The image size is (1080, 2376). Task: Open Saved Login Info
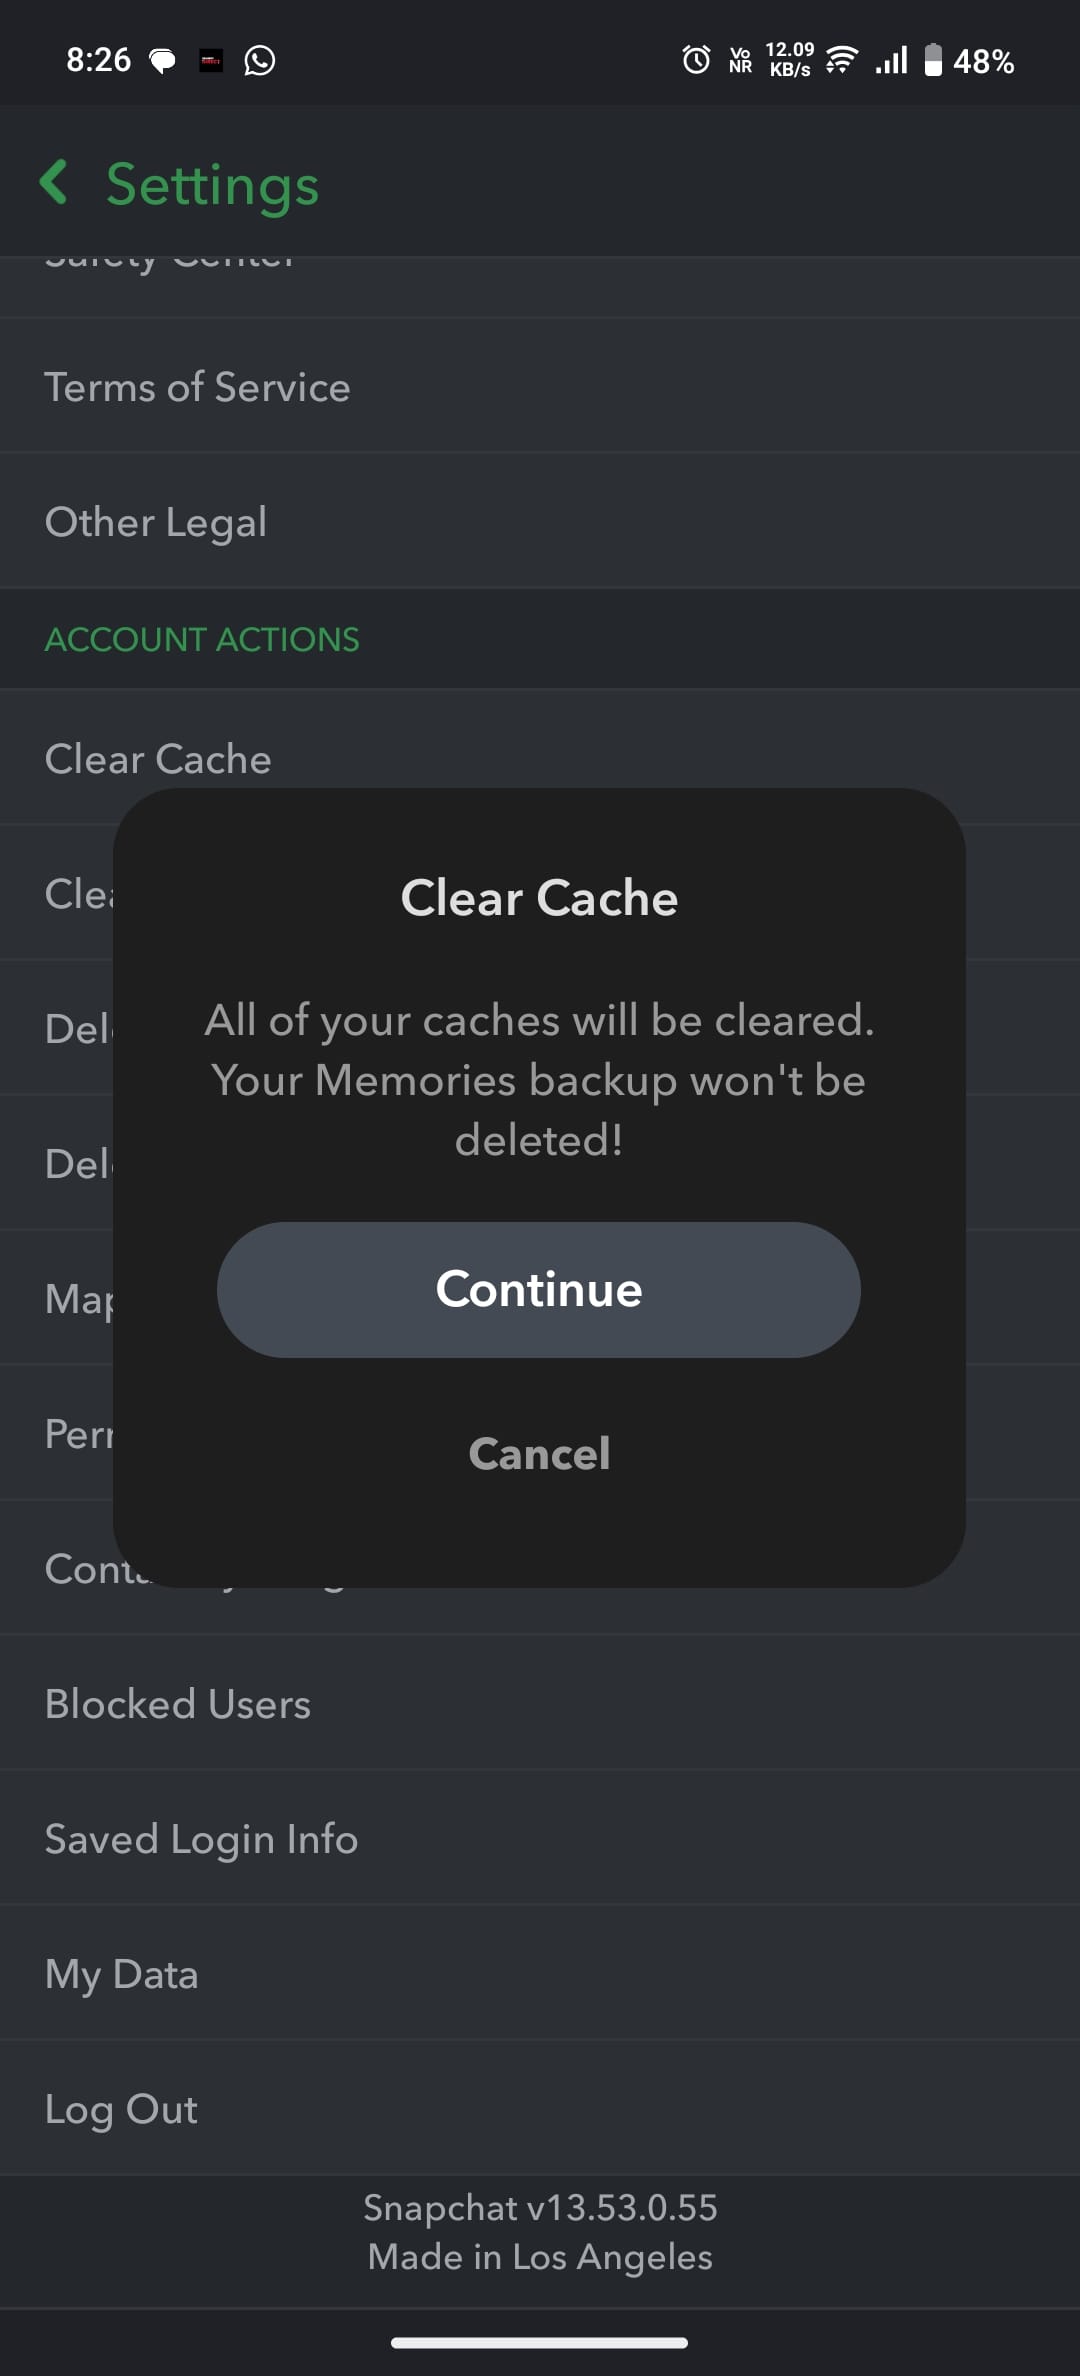click(201, 1839)
